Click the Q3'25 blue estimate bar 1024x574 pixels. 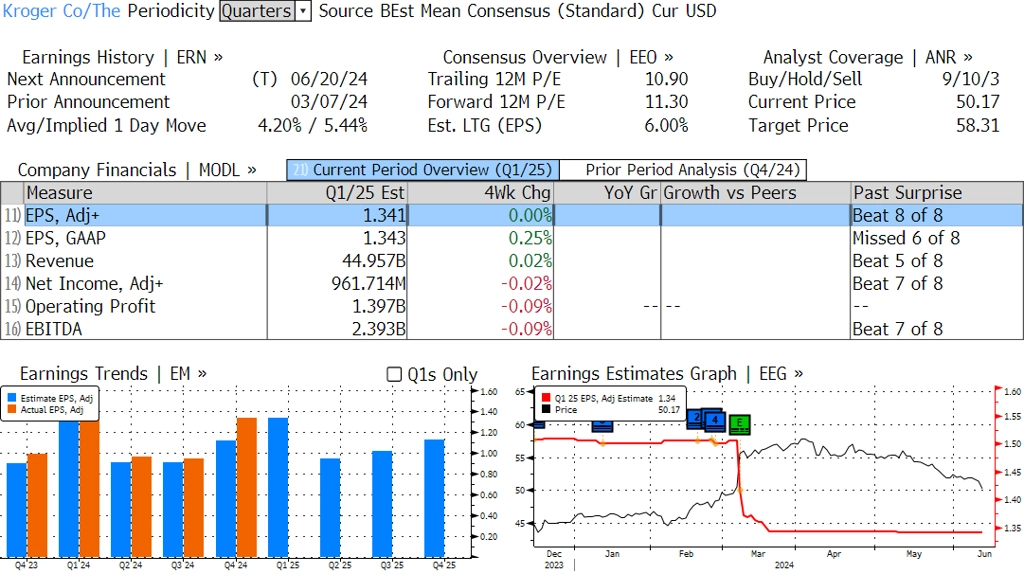tap(383, 504)
